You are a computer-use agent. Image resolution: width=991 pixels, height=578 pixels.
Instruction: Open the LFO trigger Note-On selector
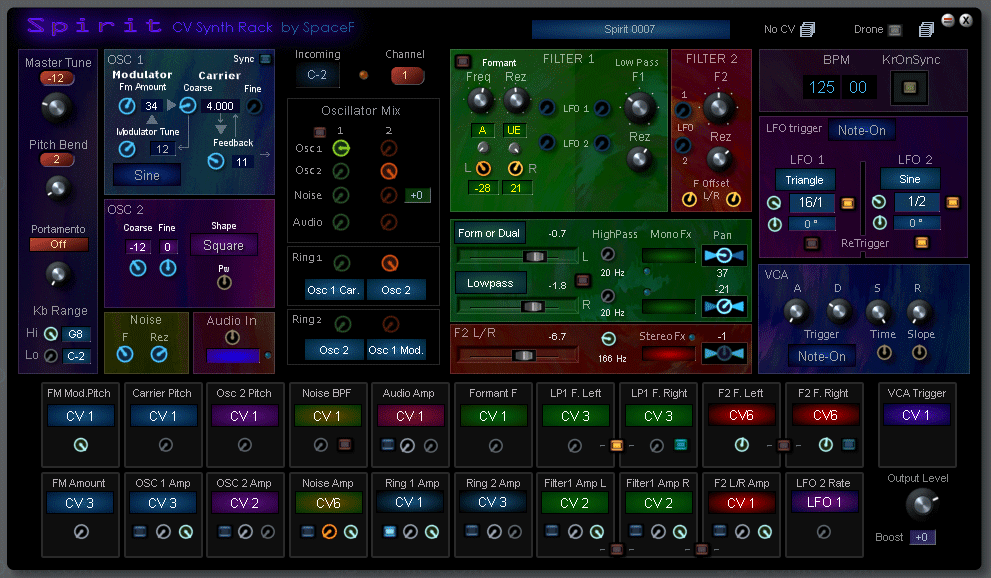[861, 130]
